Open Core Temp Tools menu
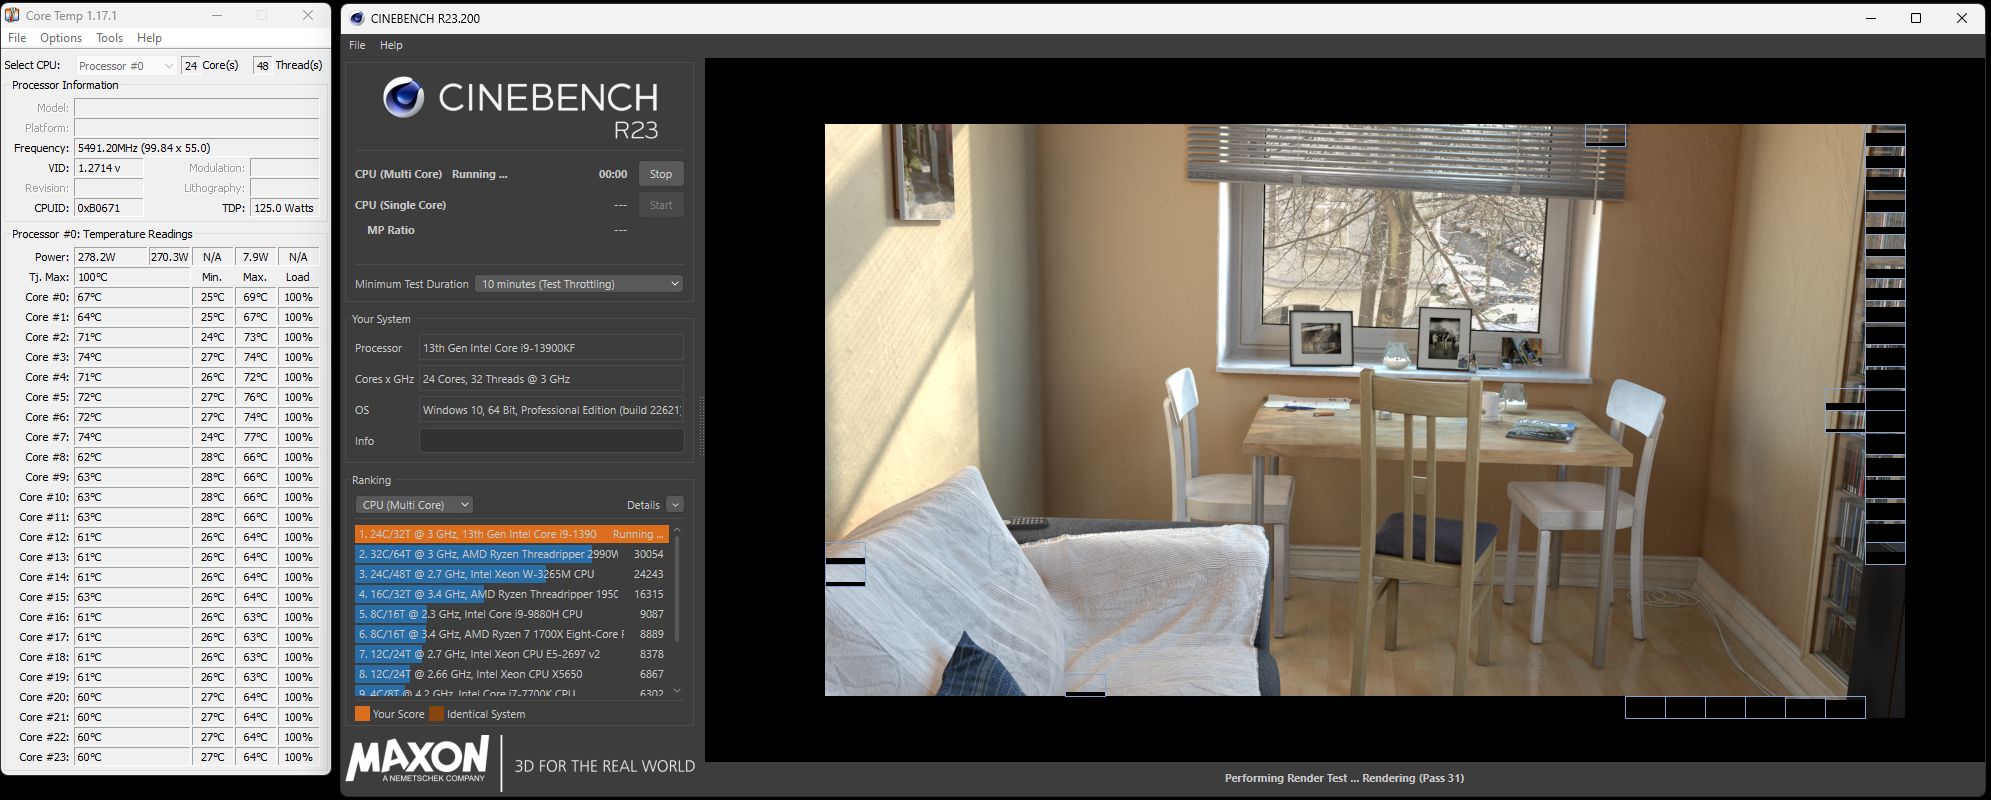 [x=109, y=38]
